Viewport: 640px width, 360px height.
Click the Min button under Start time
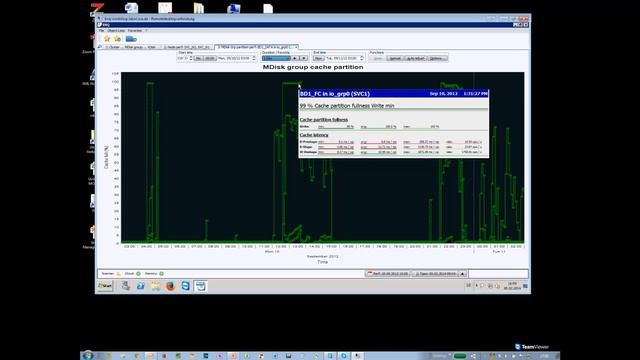(198, 58)
